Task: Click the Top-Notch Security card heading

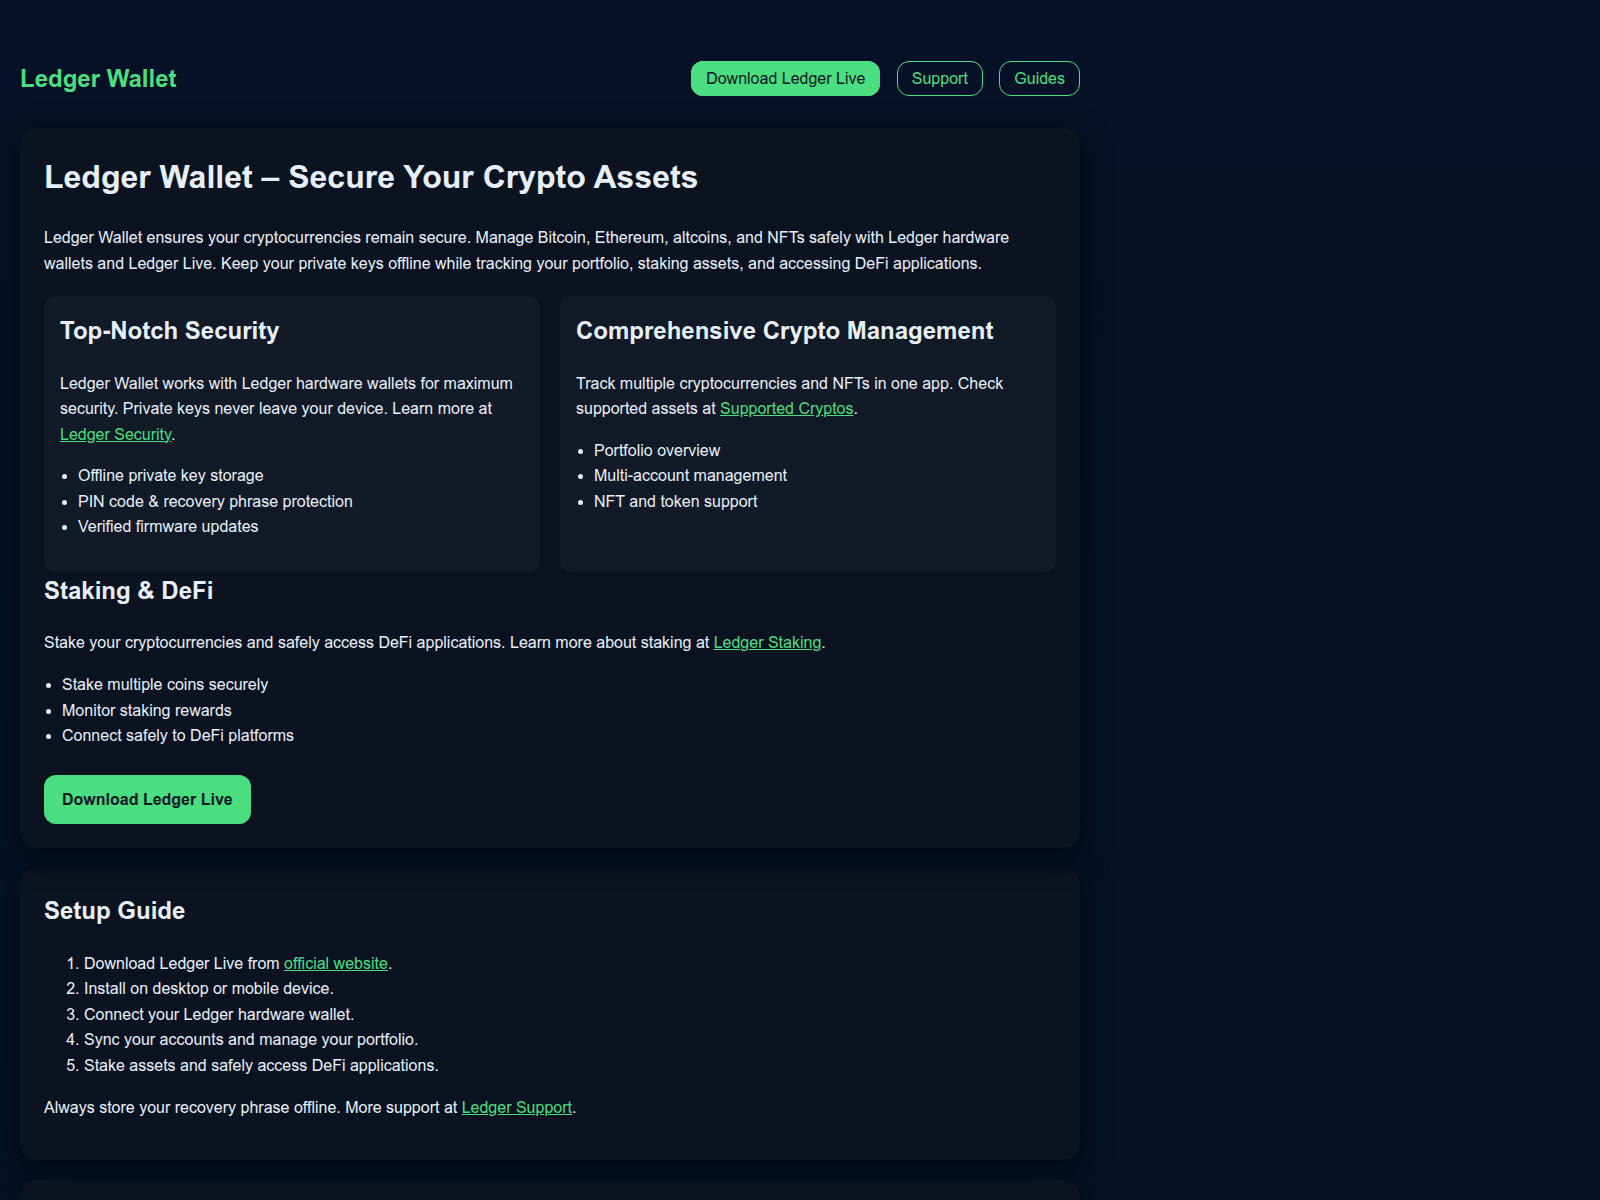Action: tap(169, 331)
